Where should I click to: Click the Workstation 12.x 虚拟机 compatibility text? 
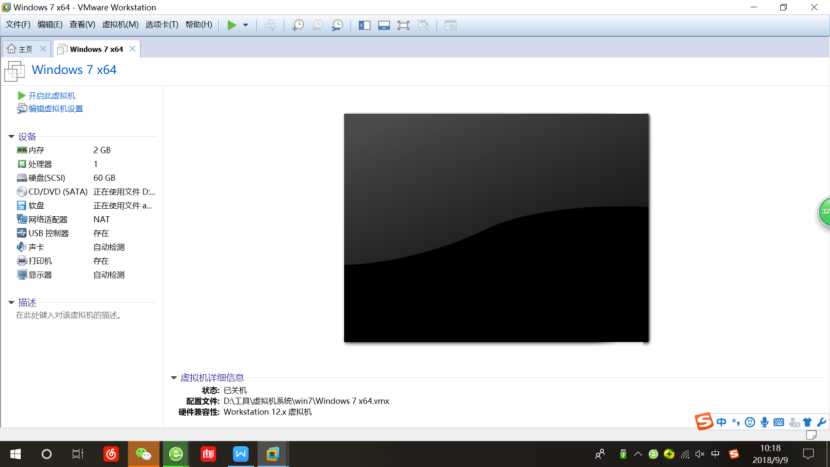267,412
